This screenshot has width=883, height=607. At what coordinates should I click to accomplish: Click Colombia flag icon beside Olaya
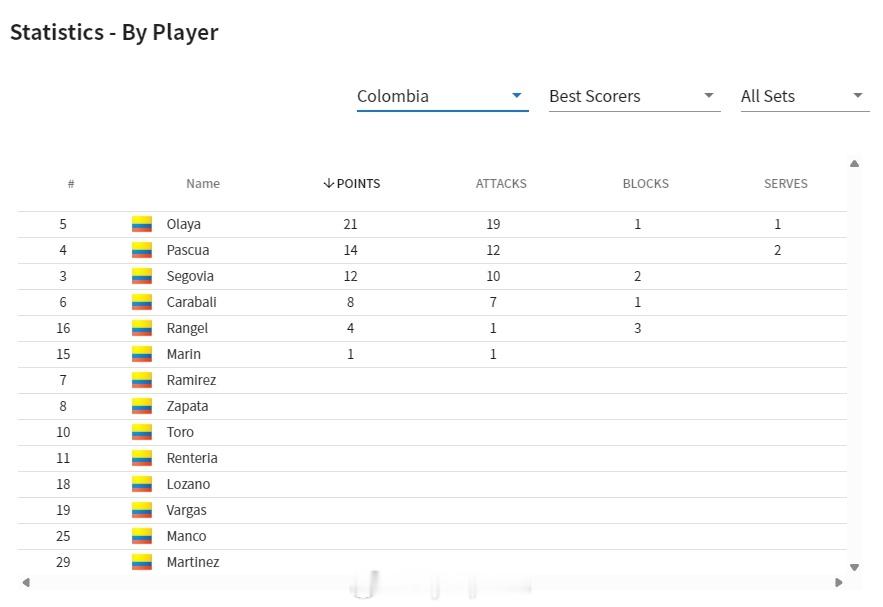click(142, 224)
